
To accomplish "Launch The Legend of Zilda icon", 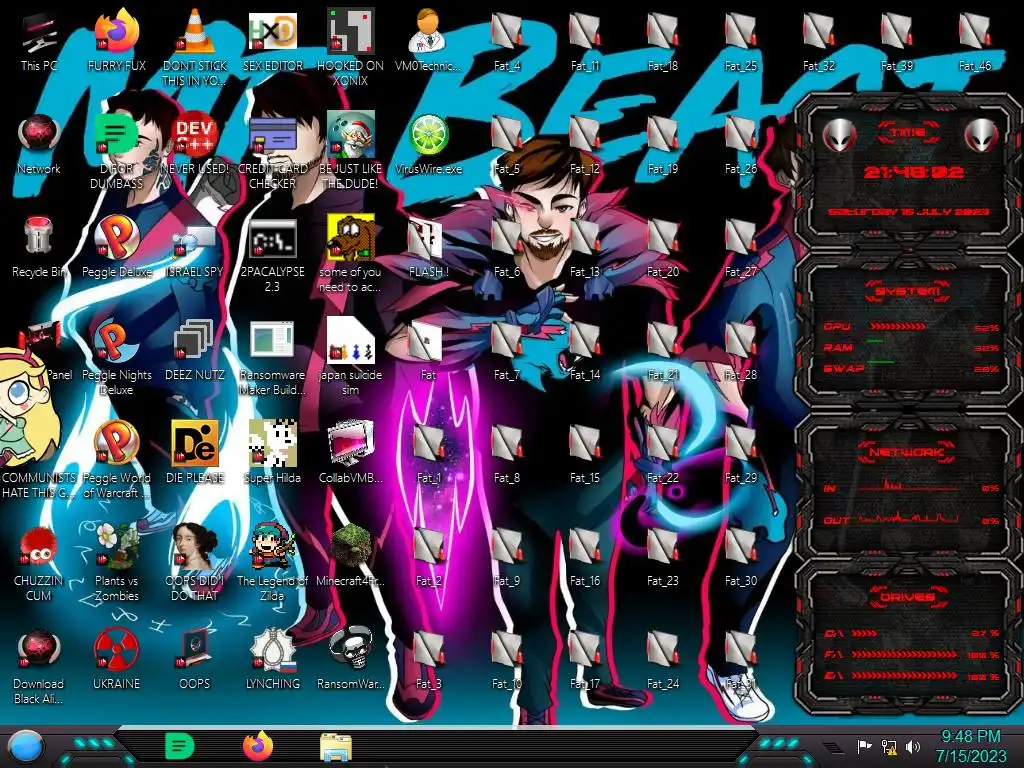I will click(272, 547).
